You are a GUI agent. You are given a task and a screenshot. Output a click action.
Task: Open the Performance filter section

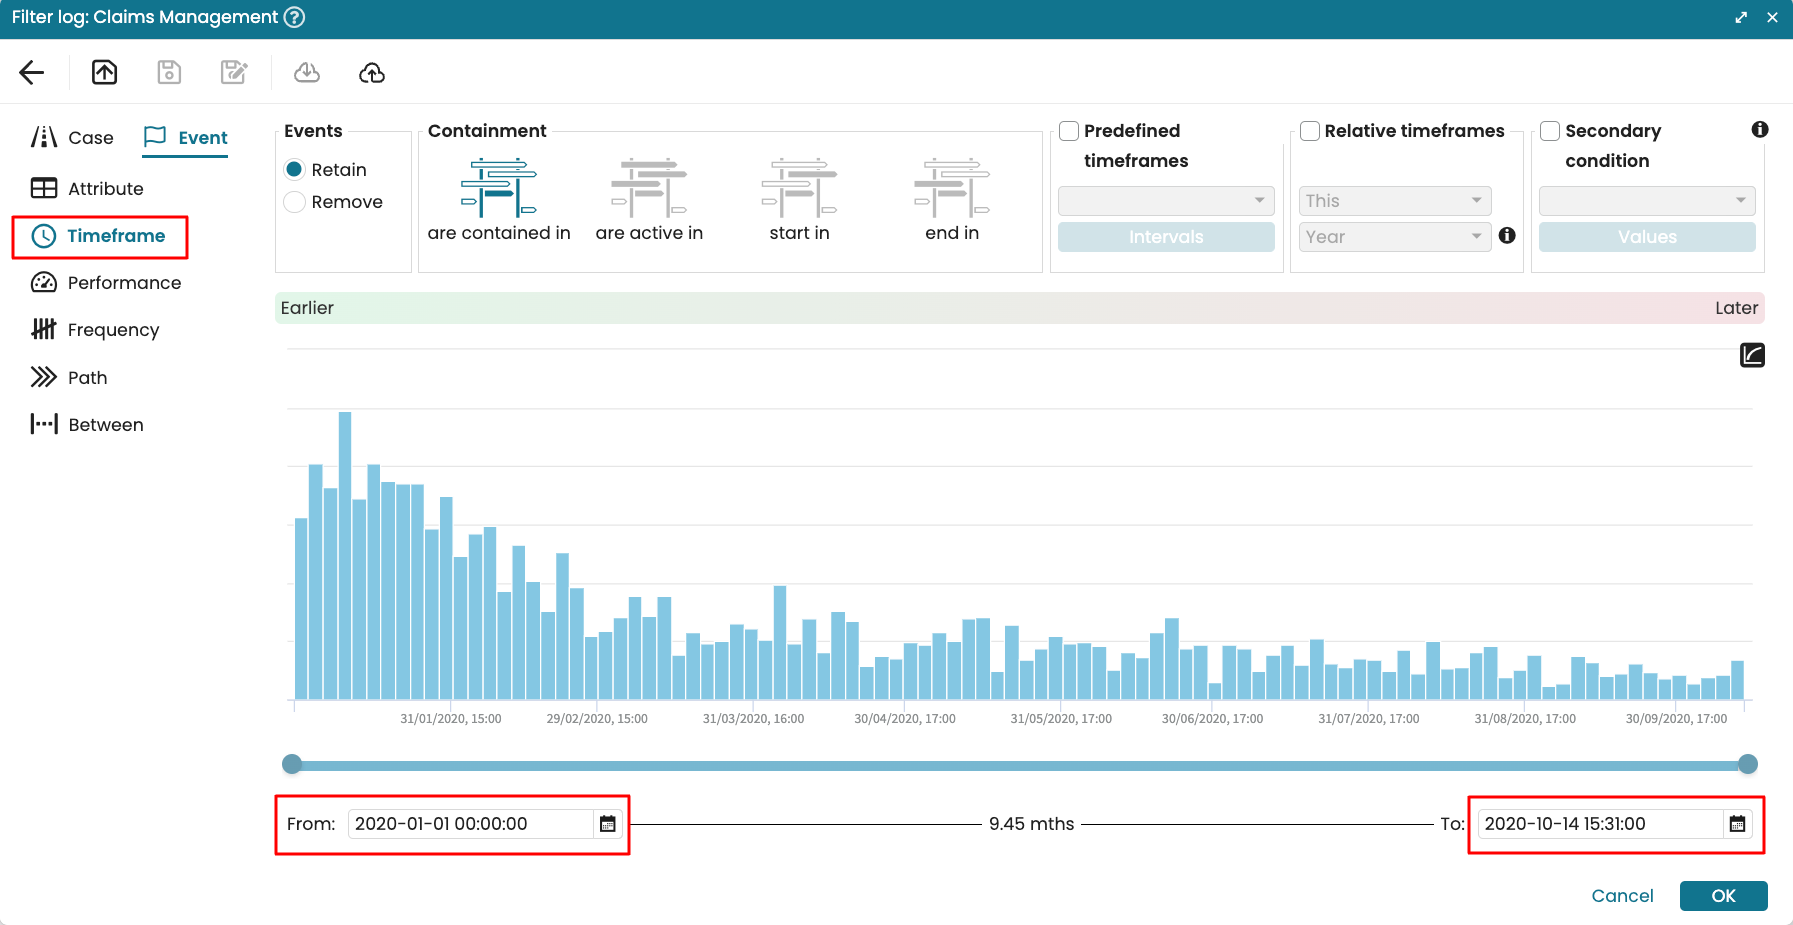coord(107,283)
